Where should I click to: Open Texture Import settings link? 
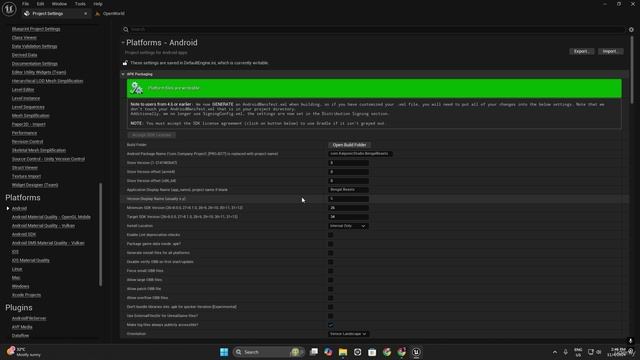26,176
